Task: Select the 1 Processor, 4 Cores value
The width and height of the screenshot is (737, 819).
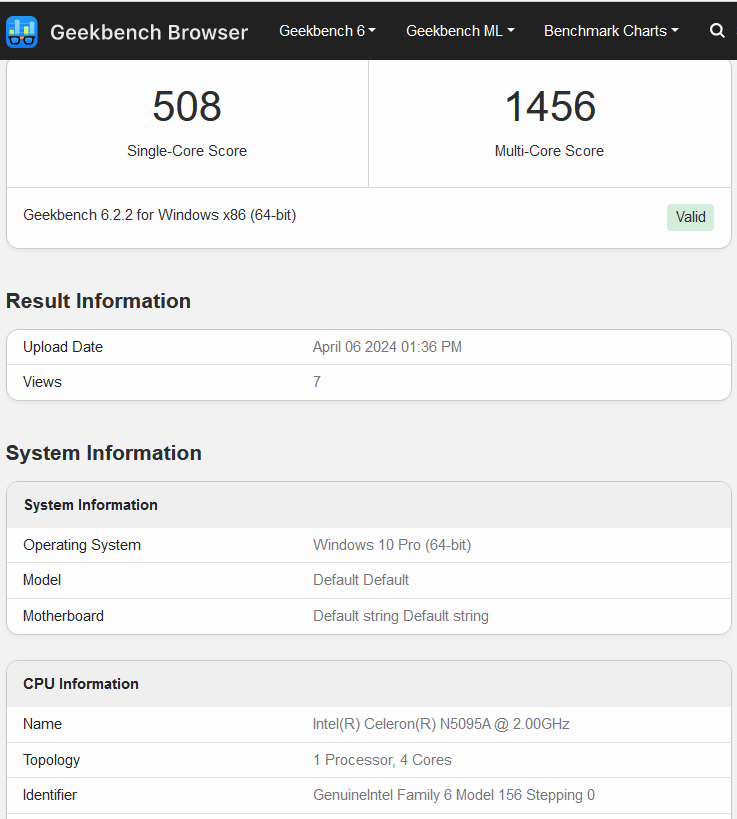Action: click(382, 760)
